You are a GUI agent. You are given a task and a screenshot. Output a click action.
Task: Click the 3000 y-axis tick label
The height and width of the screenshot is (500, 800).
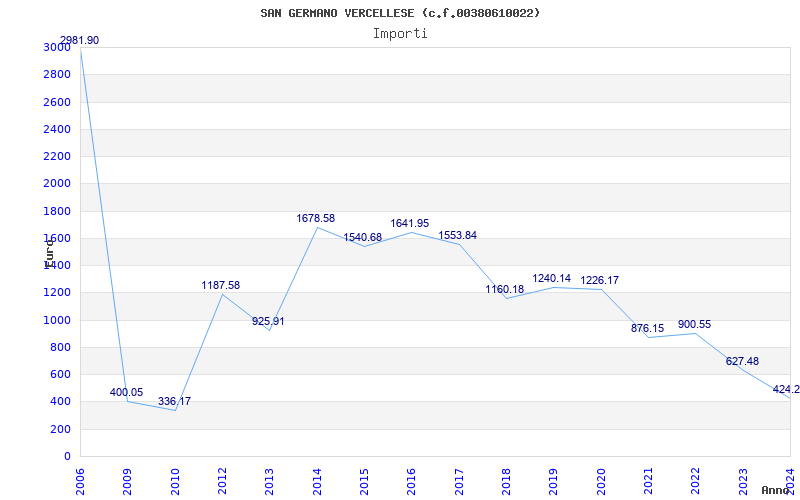coord(57,47)
